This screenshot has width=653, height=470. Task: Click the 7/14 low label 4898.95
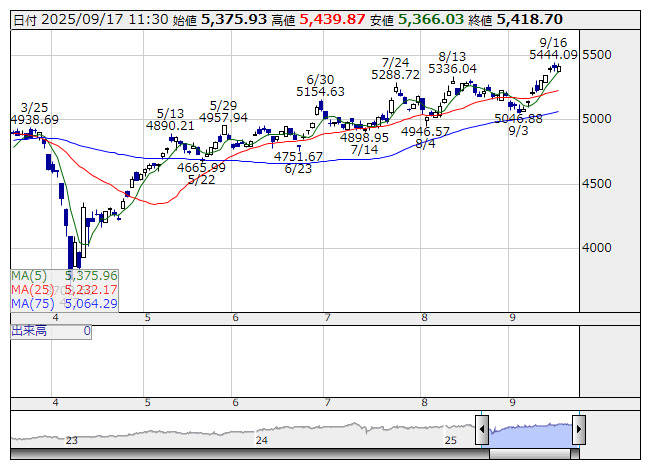364,137
